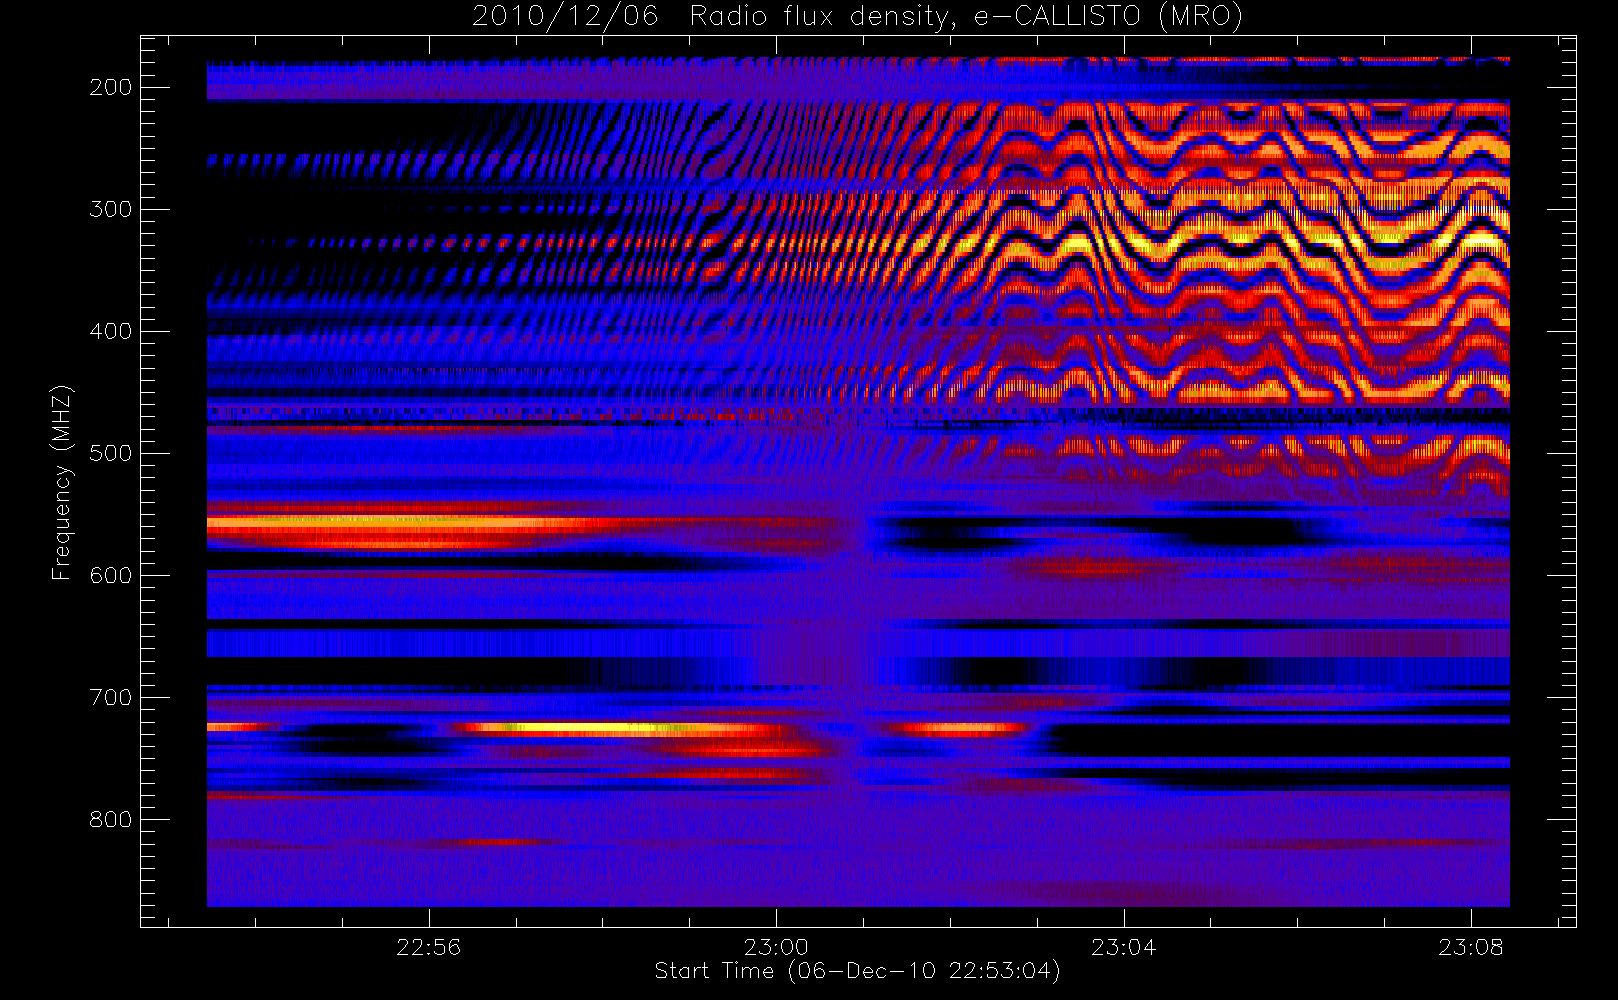Click the 22:56 time tick label
Viewport: 1618px width, 1000px height.
click(429, 947)
